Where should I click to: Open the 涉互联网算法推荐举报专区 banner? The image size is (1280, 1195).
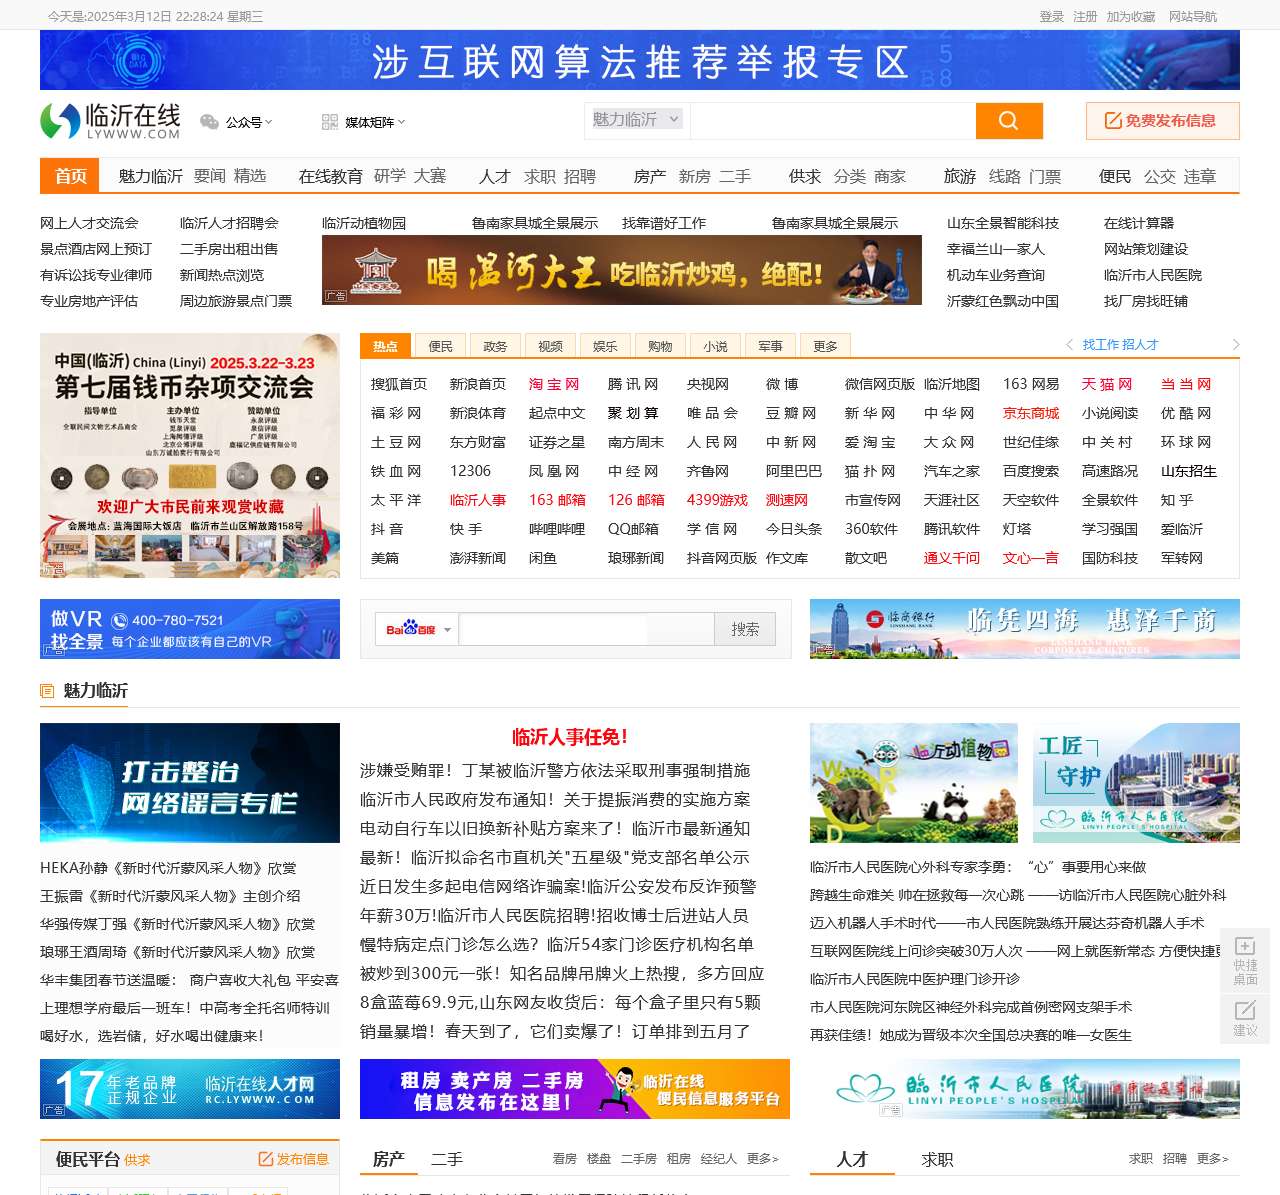pyautogui.click(x=640, y=60)
